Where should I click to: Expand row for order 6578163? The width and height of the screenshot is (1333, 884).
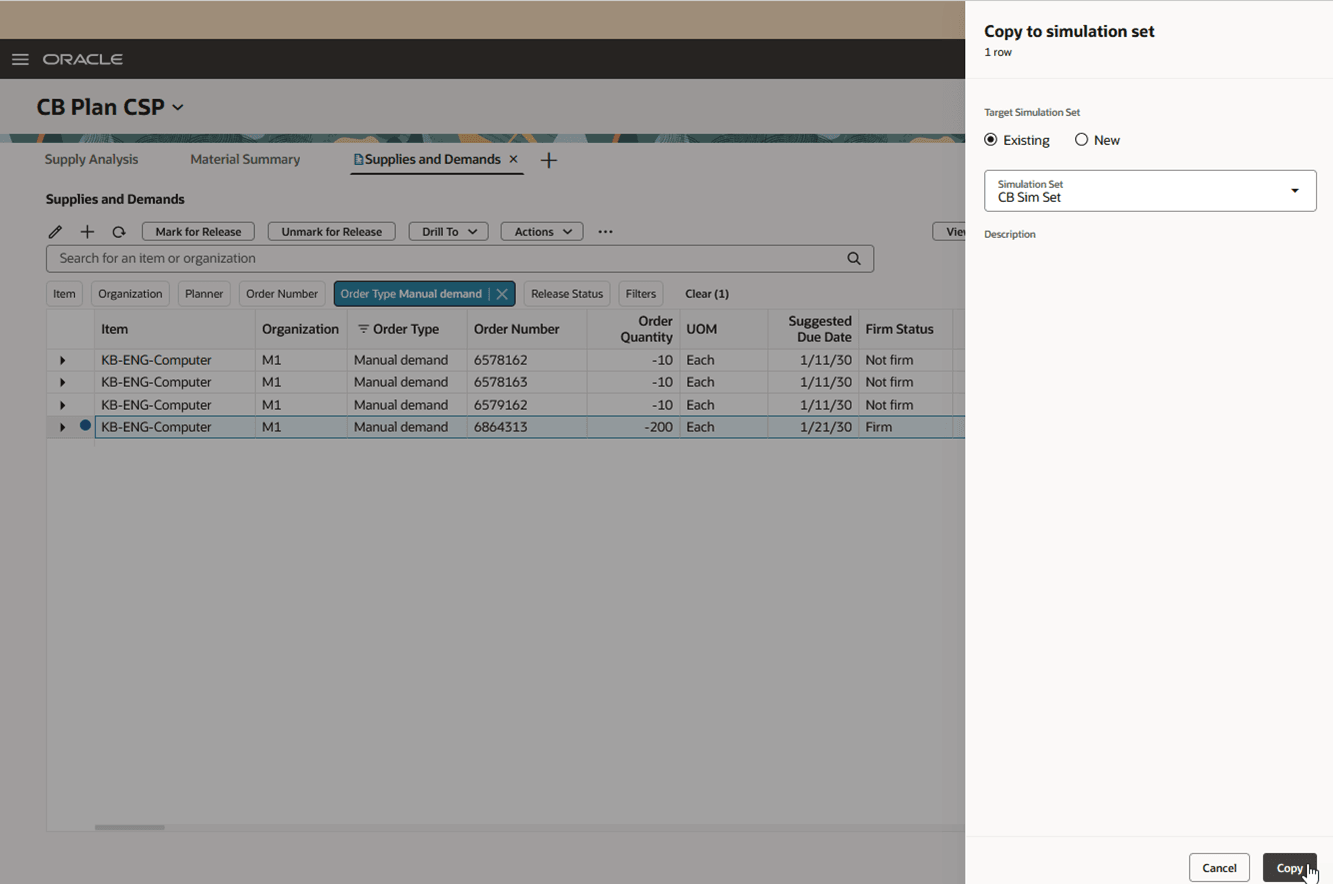(62, 382)
